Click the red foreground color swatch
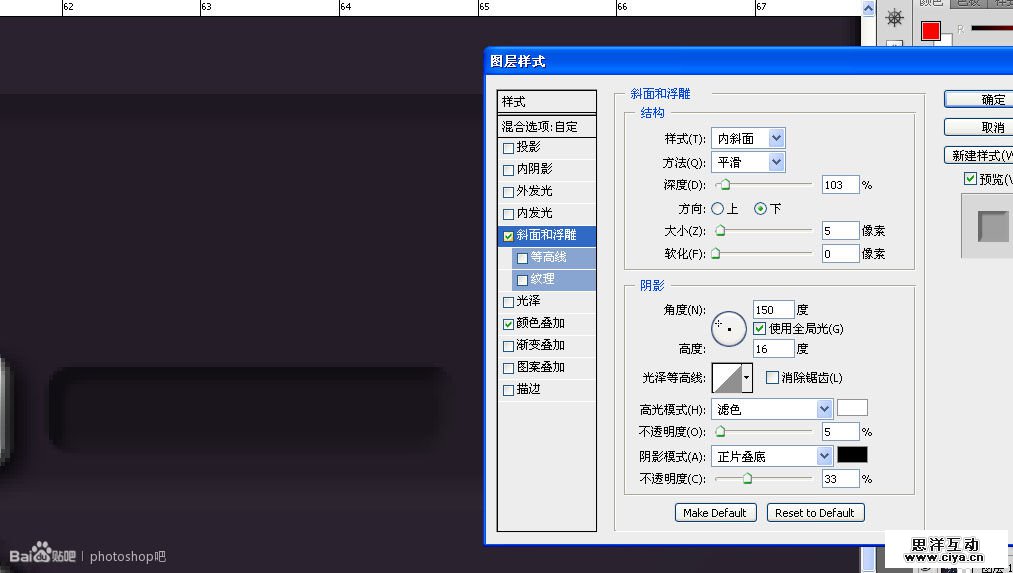Screen dimensions: 1013x573 coord(930,31)
